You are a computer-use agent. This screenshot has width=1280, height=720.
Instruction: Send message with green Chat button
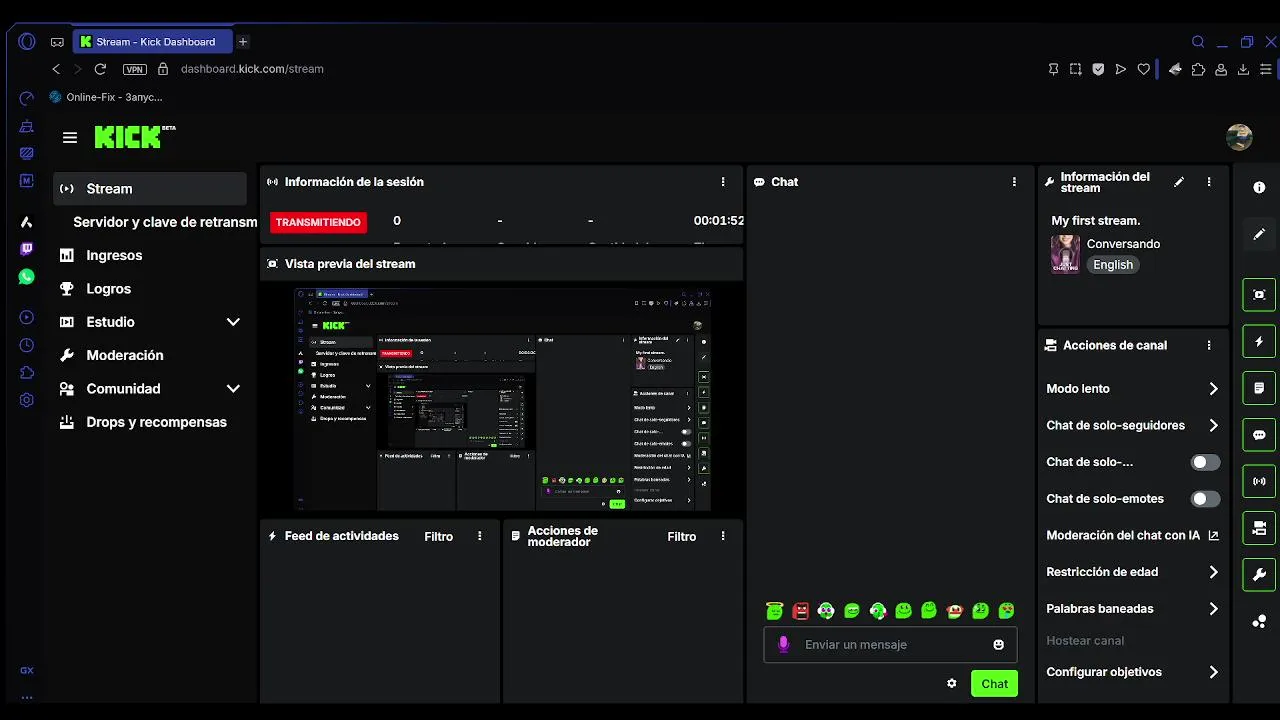click(994, 684)
